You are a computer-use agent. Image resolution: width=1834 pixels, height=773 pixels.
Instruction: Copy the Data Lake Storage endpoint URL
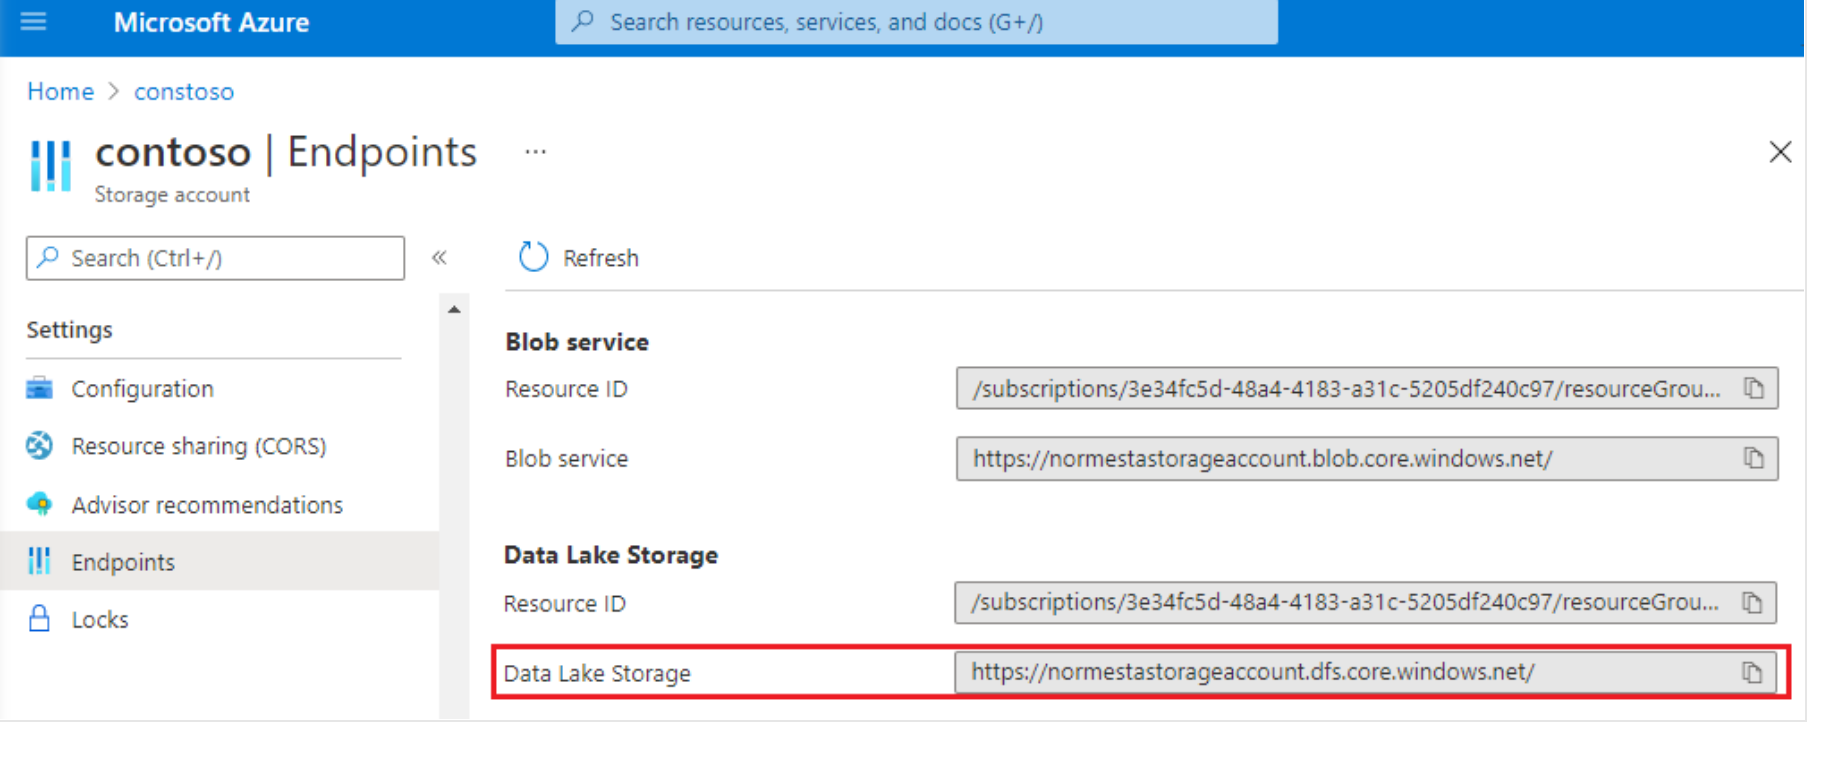tap(1752, 672)
